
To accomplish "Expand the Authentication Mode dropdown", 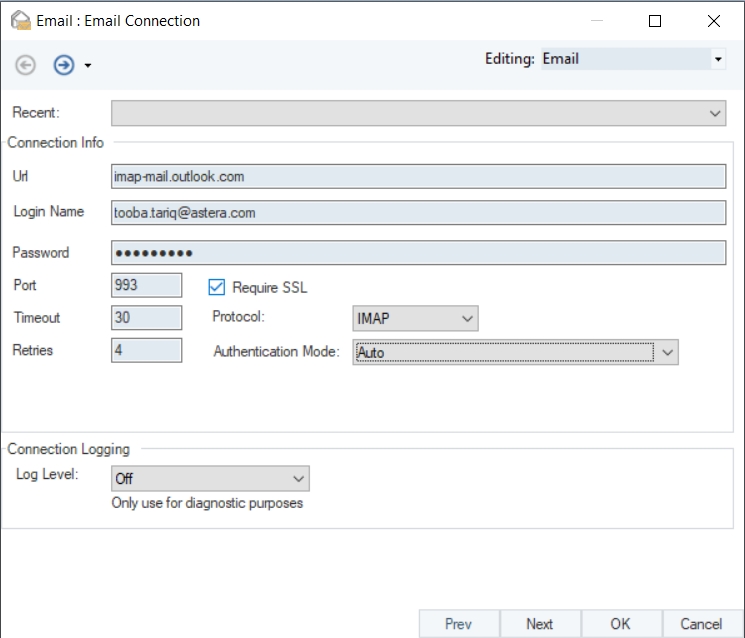I will coord(515,352).
